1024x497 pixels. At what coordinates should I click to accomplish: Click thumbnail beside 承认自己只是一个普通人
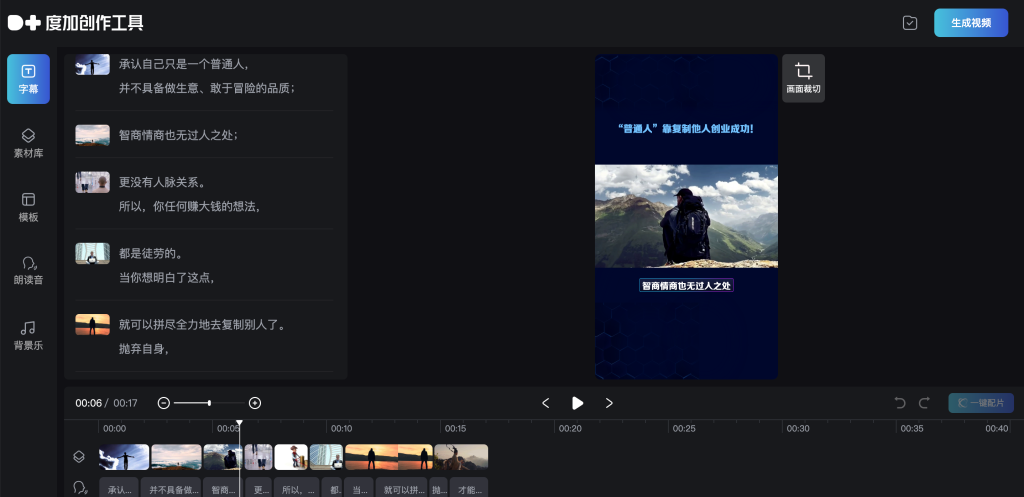92,64
